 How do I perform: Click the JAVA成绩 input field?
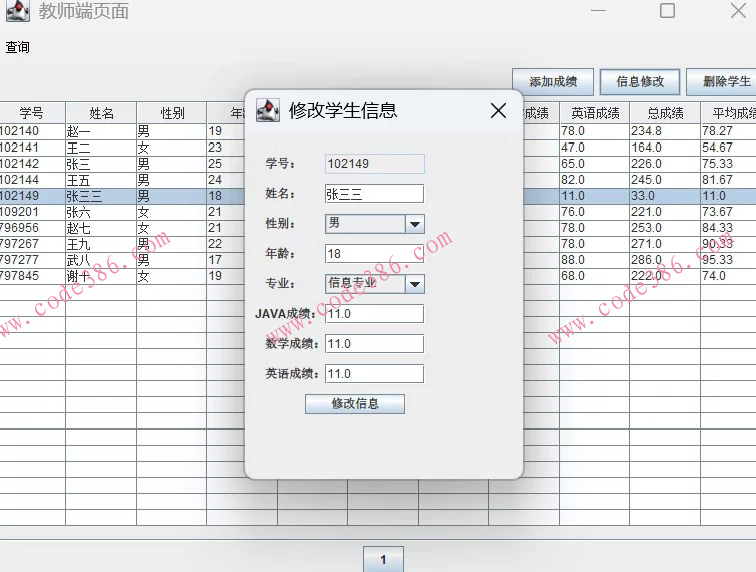point(375,313)
